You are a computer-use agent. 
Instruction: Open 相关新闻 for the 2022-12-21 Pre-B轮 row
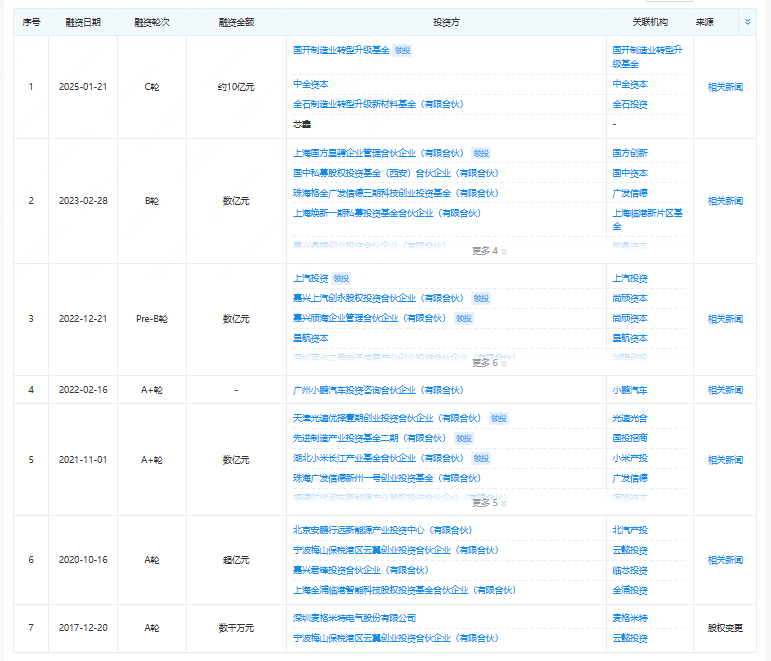click(725, 319)
